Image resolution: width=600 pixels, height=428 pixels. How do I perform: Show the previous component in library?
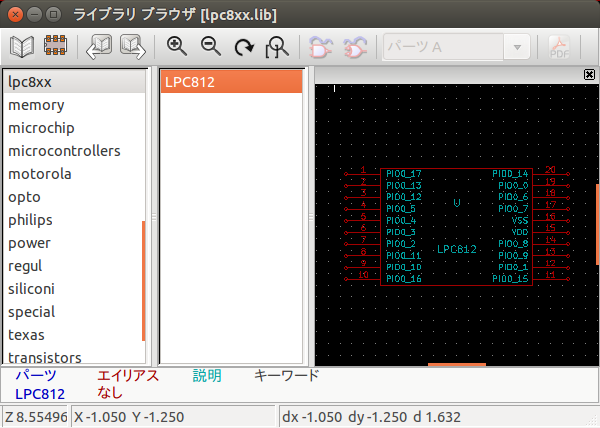coord(99,47)
